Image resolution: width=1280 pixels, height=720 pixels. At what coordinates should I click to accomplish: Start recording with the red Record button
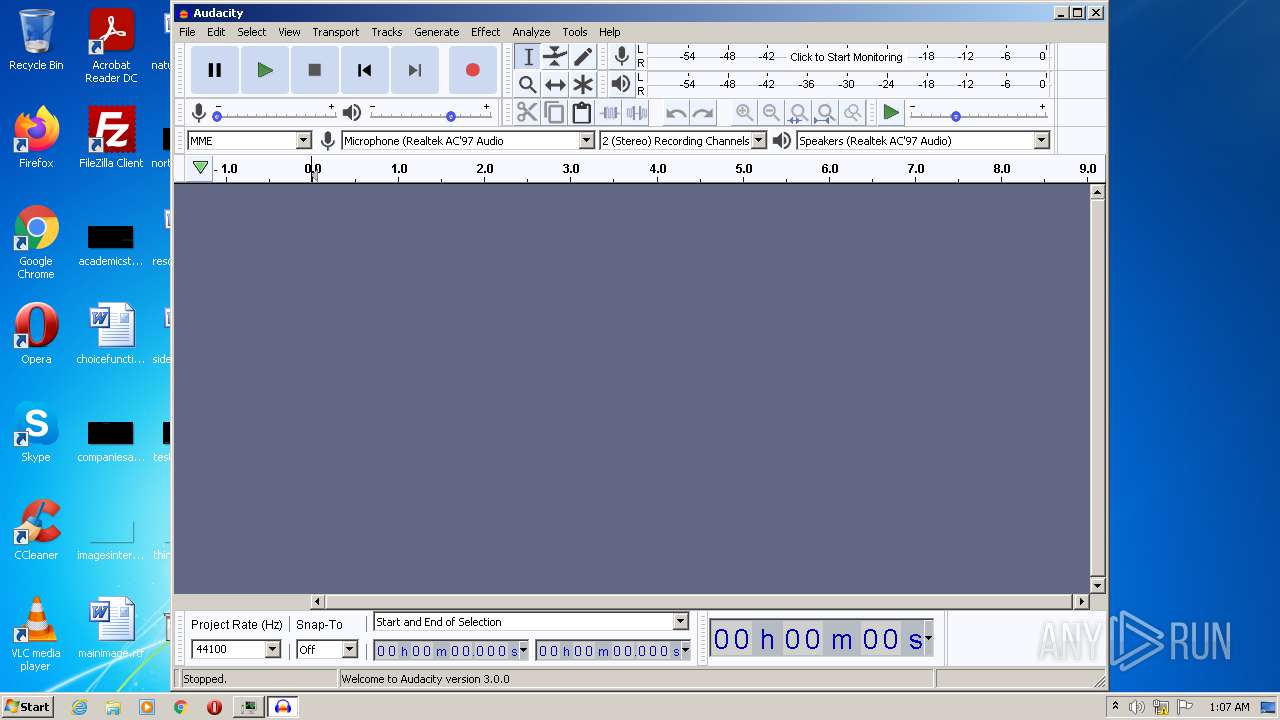[472, 70]
